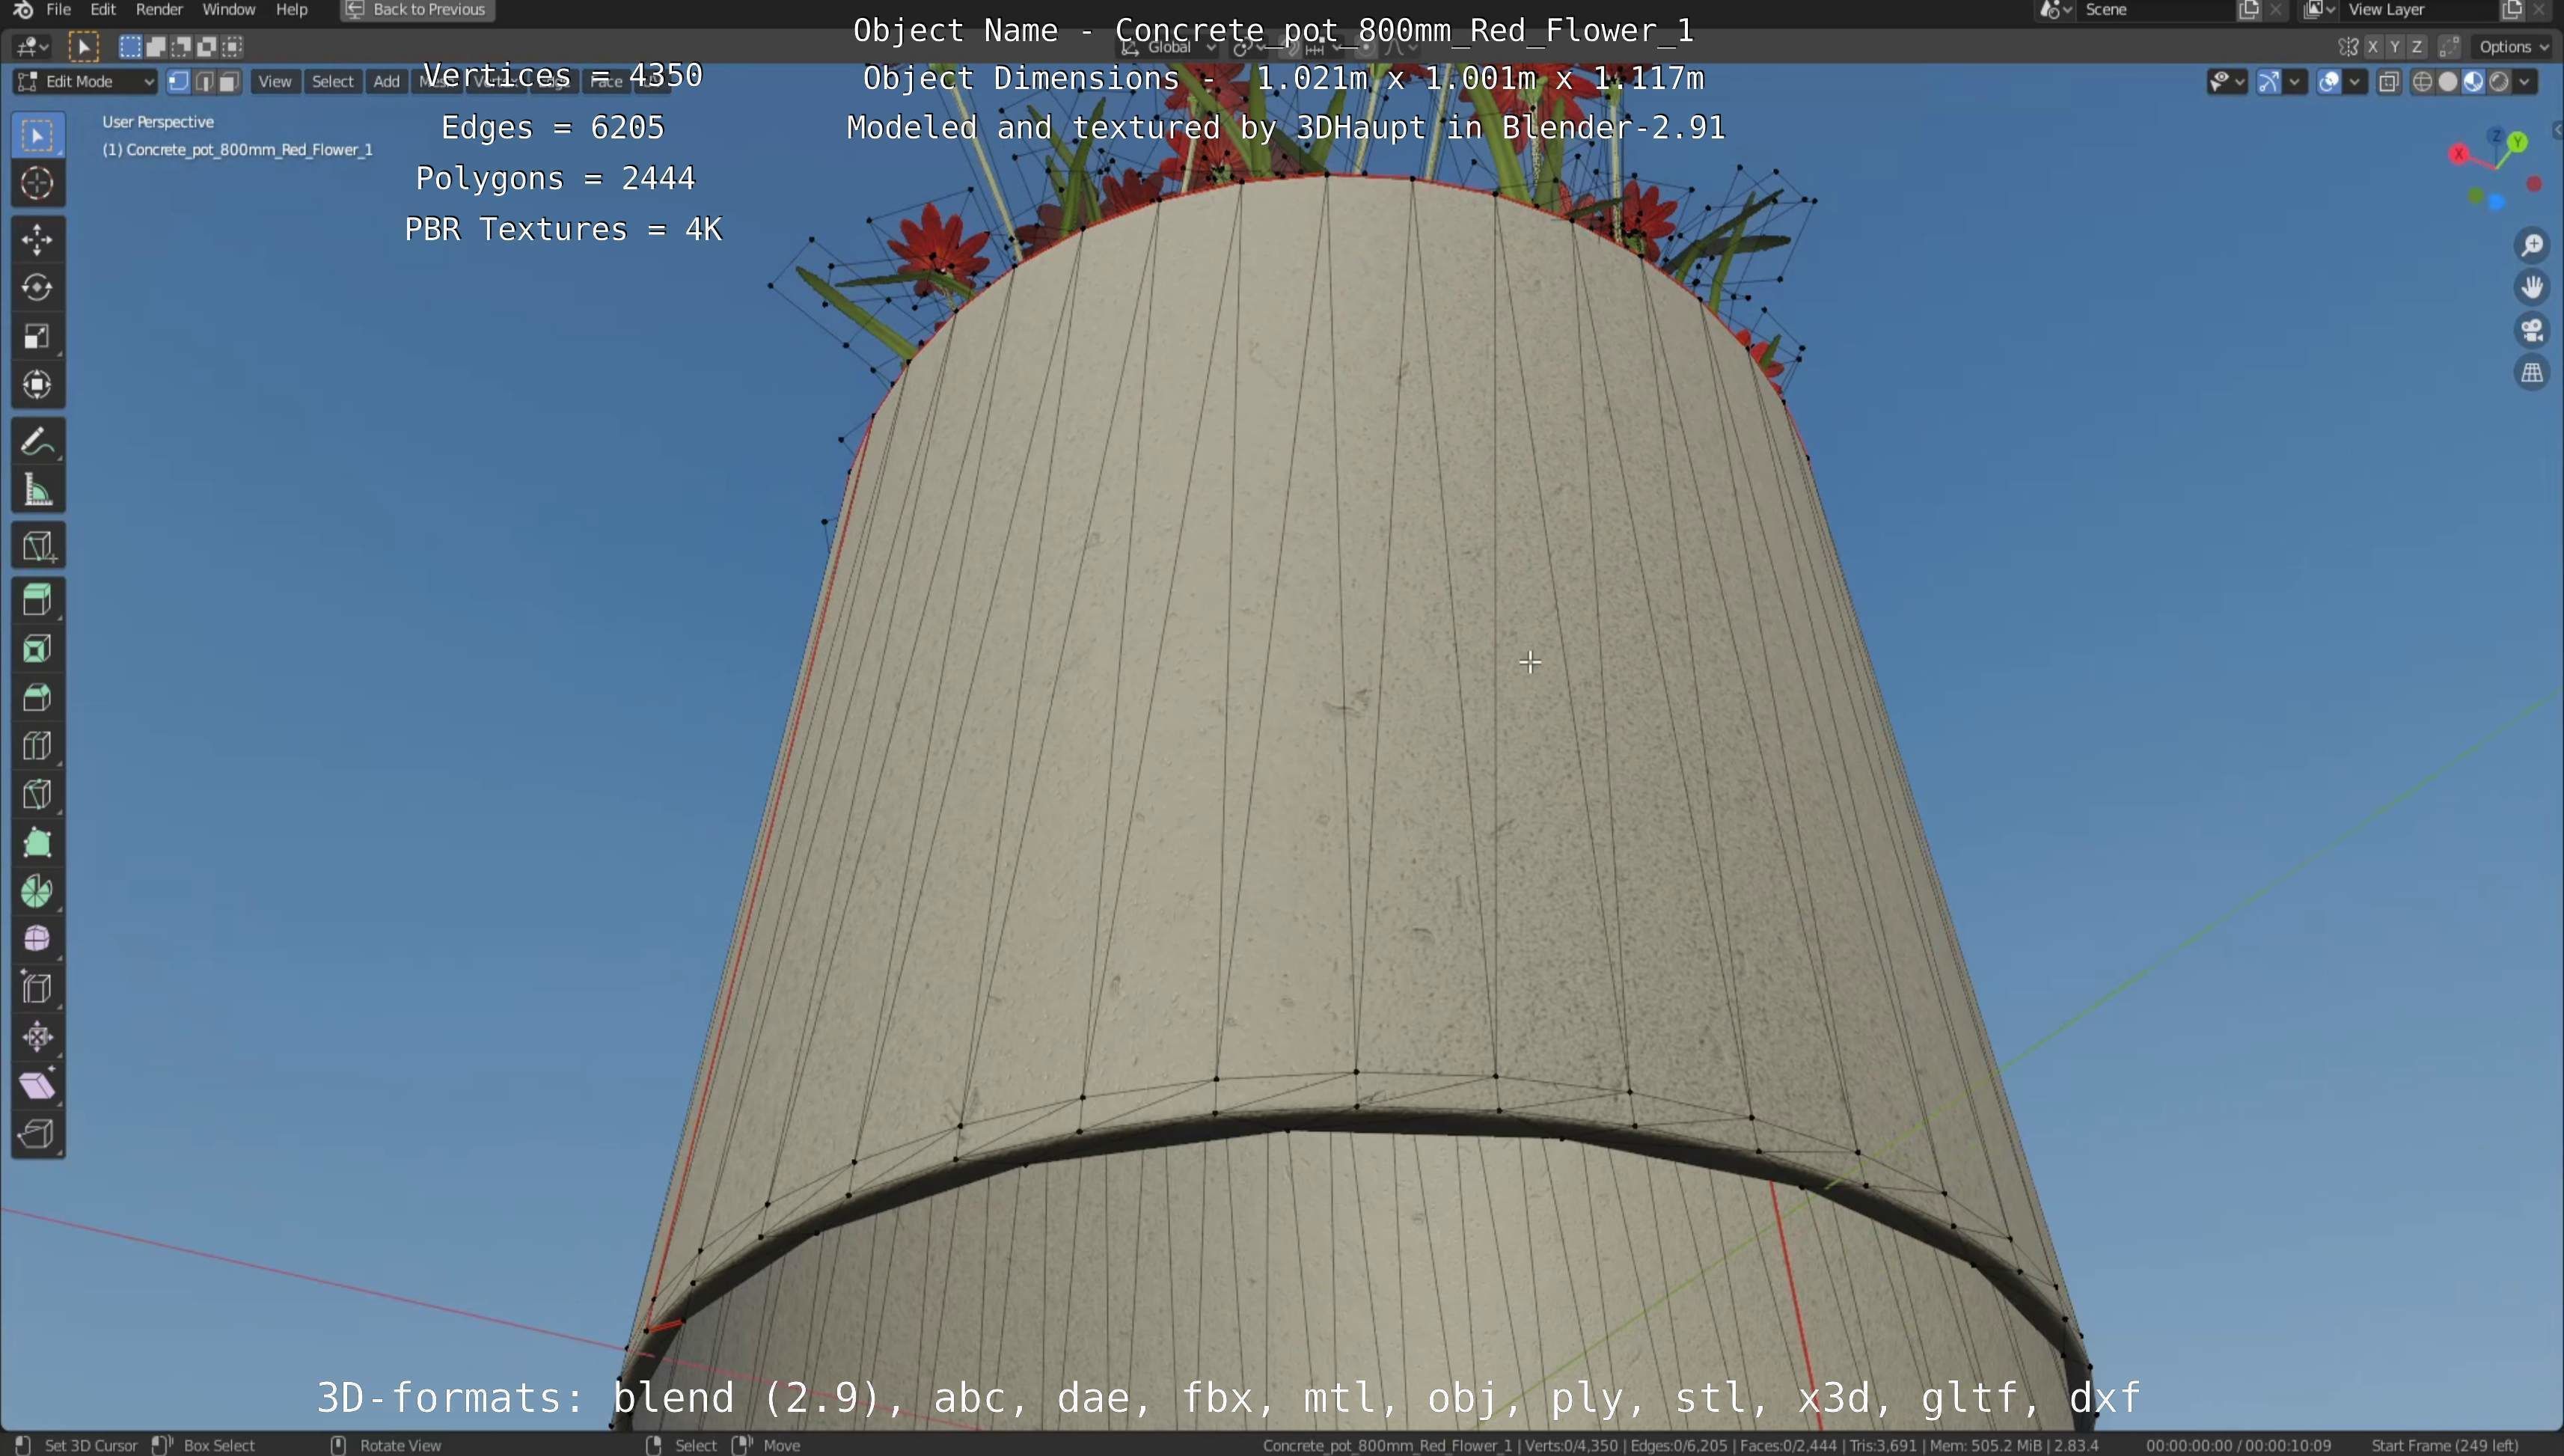
Task: Activate the 3D Cursor tool
Action: (38, 184)
